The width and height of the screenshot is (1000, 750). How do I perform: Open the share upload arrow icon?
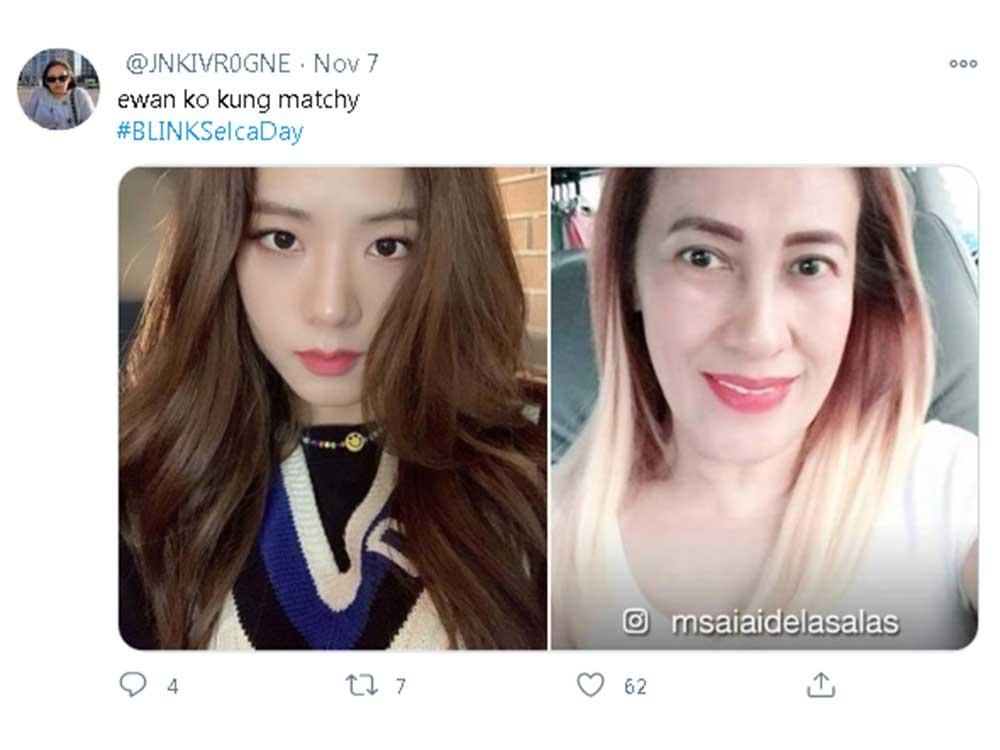pos(821,685)
